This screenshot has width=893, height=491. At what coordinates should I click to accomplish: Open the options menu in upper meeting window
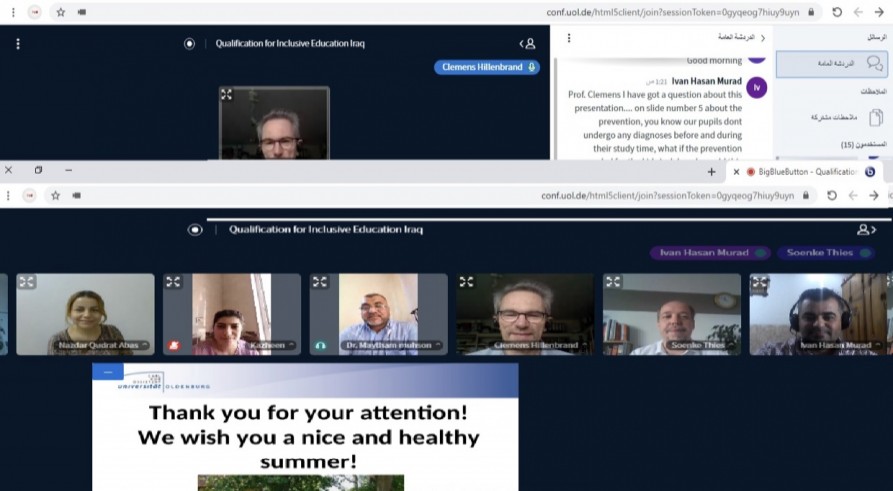17,44
